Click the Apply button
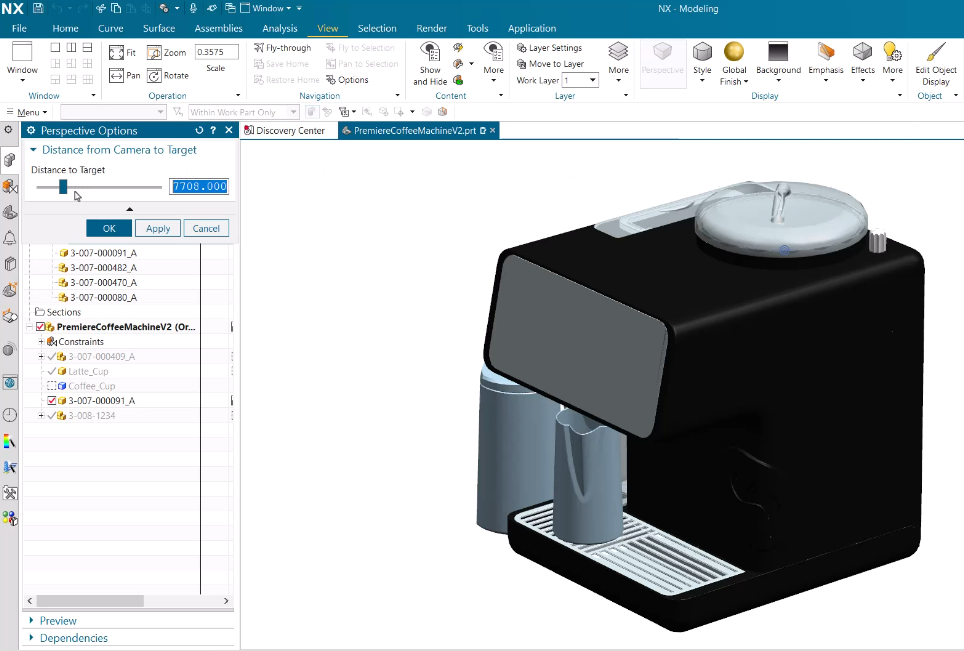Viewport: 964px width, 651px height. click(158, 228)
